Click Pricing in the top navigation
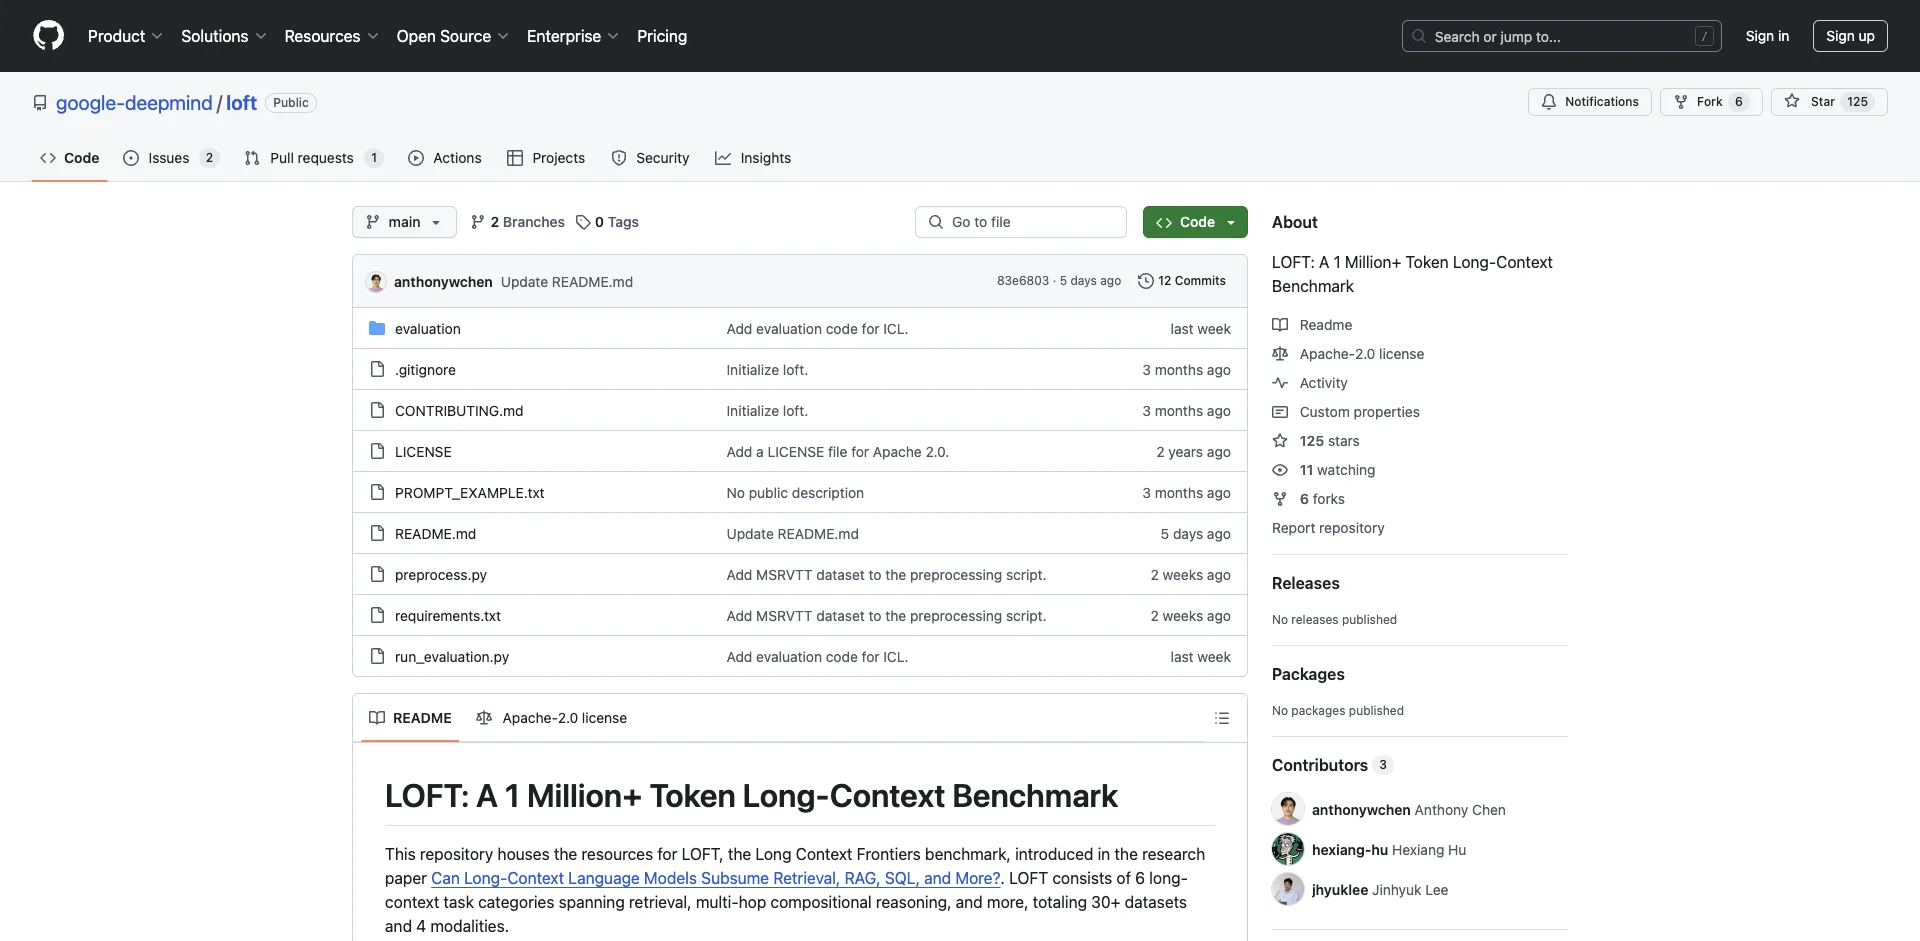The image size is (1920, 941). 662,36
